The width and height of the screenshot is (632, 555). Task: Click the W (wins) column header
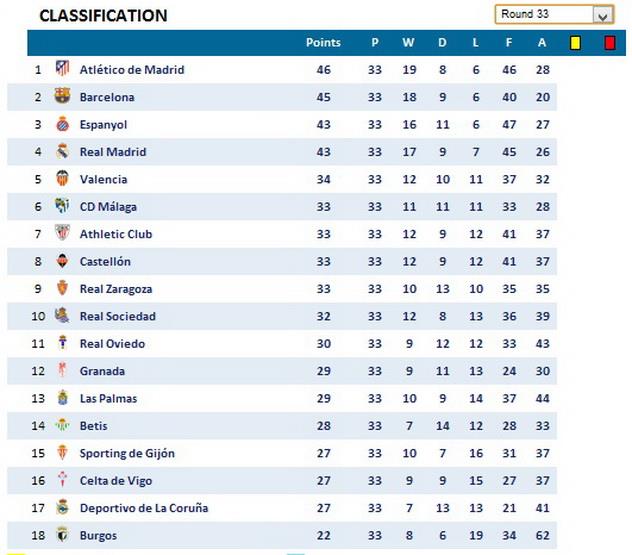click(x=408, y=43)
